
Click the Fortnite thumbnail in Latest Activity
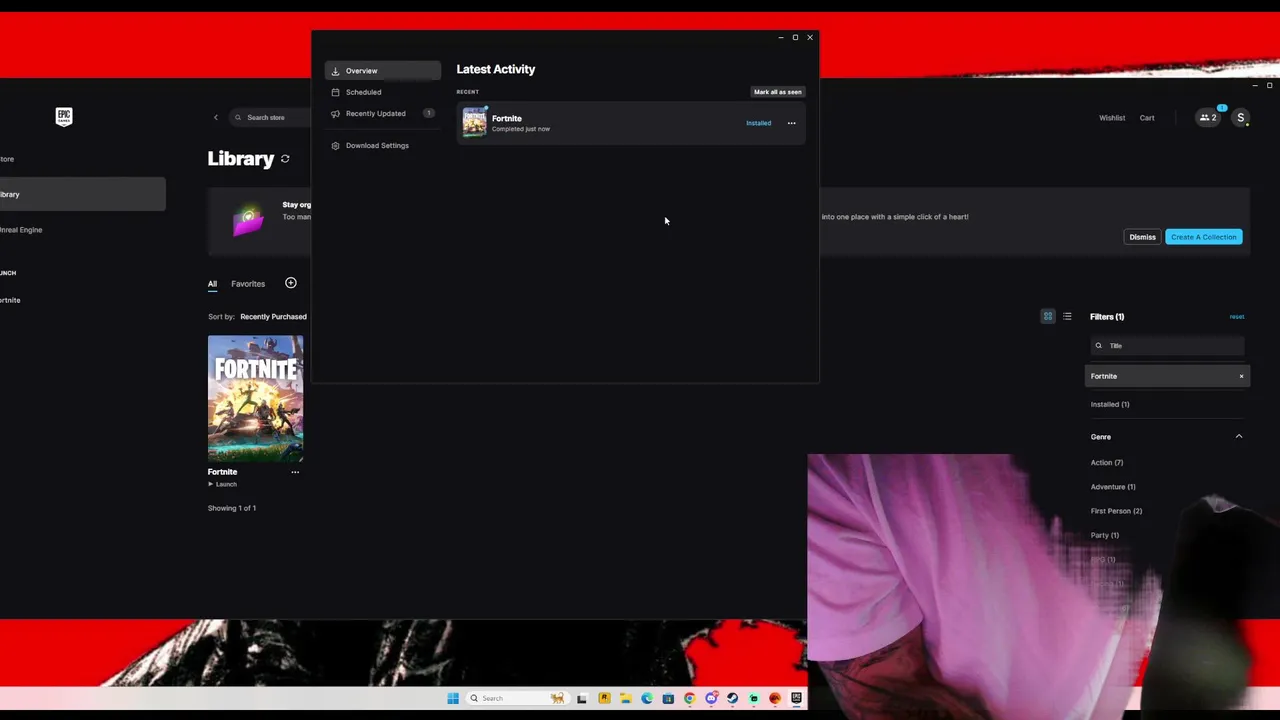click(474, 122)
